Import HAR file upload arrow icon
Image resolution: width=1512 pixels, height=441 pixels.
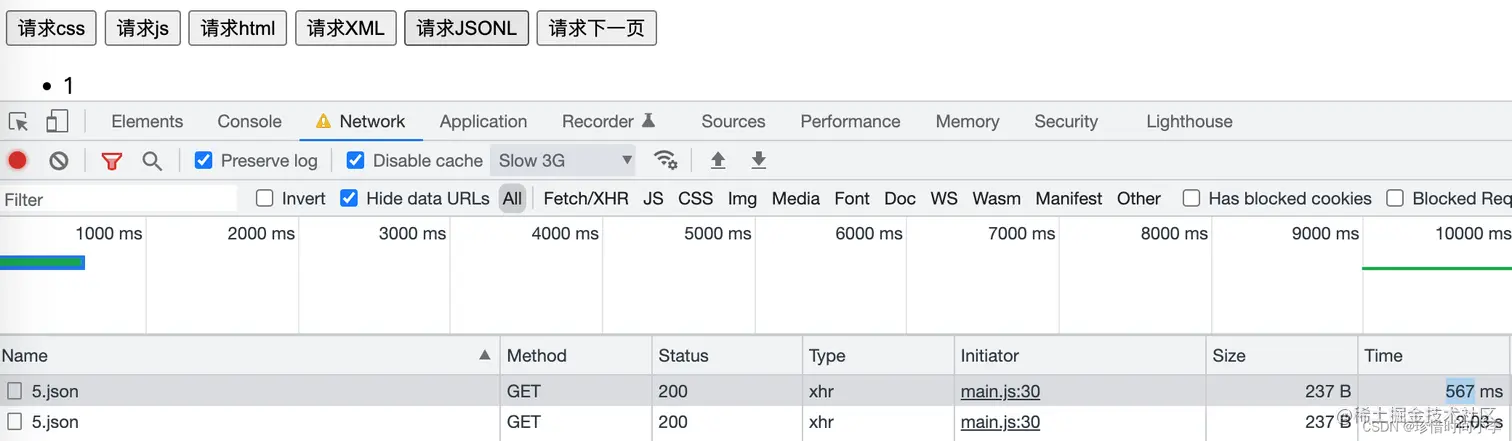coord(717,160)
